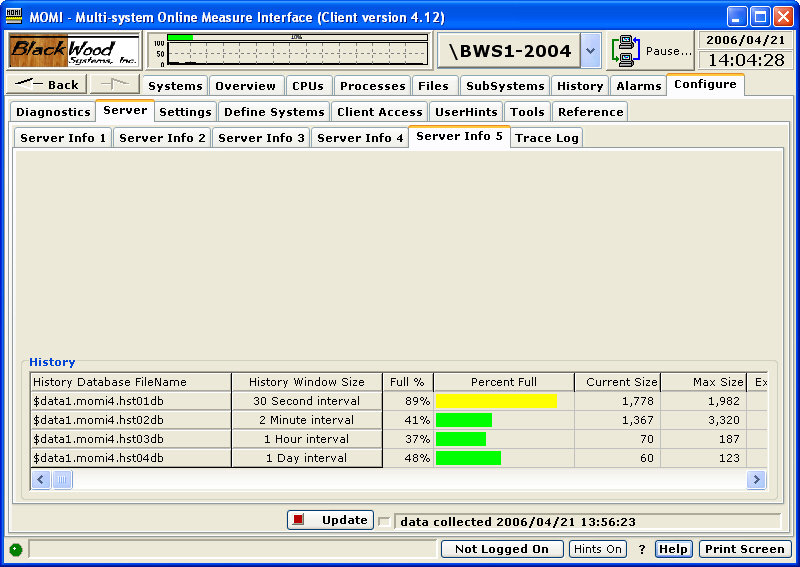Open the system name dropdown arrow

click(591, 50)
